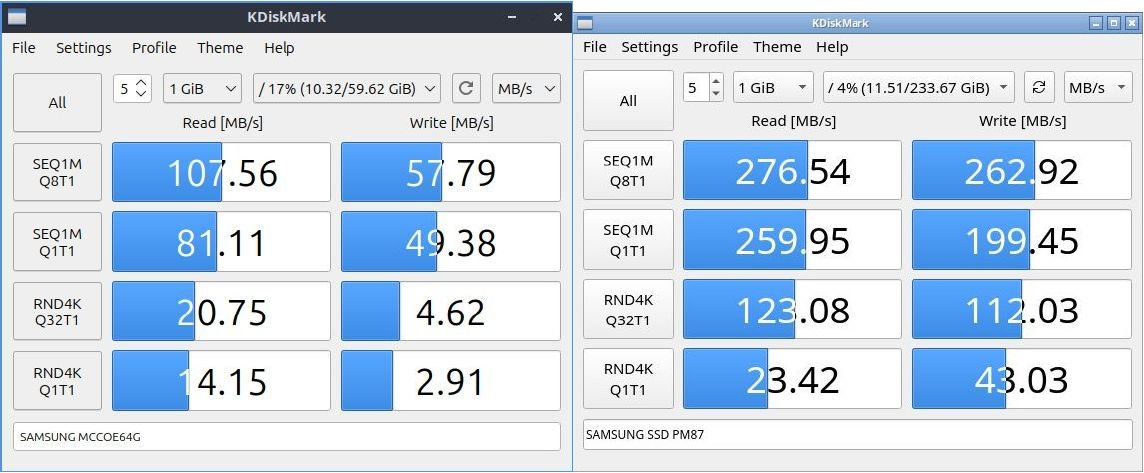The height and width of the screenshot is (473, 1144).
Task: Open Profile menu in right window
Action: [x=716, y=47]
